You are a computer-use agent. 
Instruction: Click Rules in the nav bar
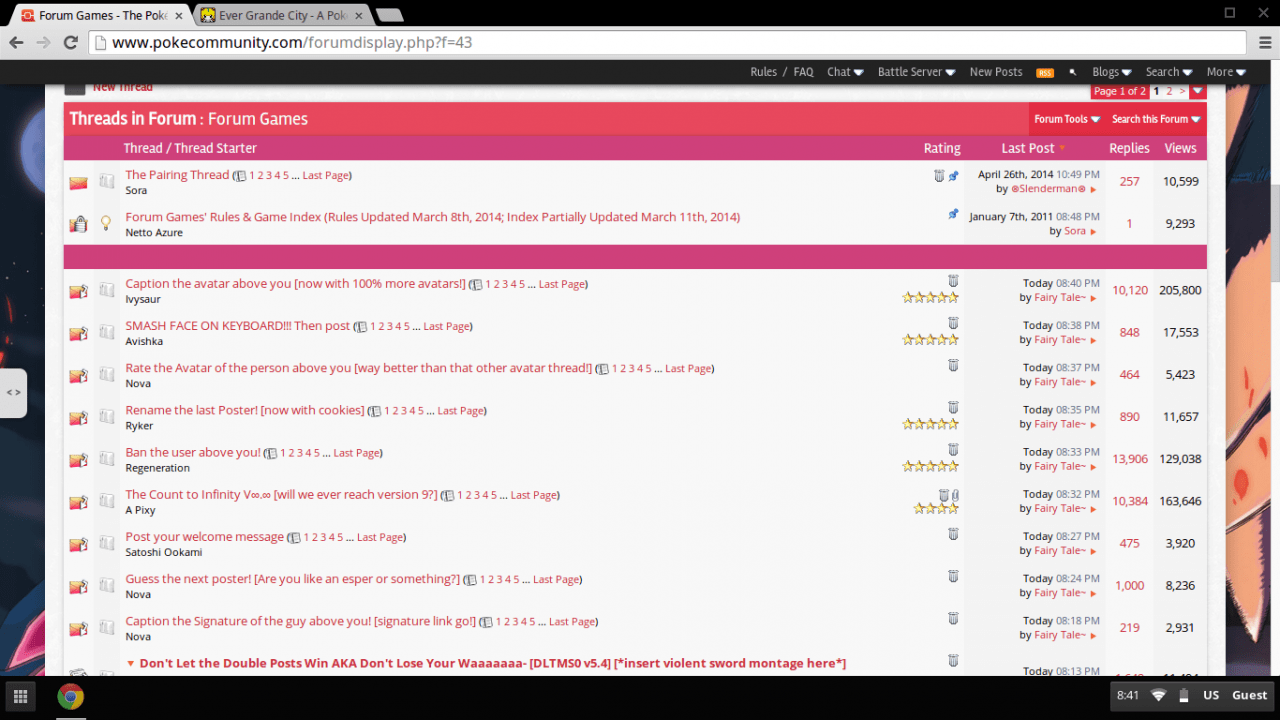tap(763, 72)
